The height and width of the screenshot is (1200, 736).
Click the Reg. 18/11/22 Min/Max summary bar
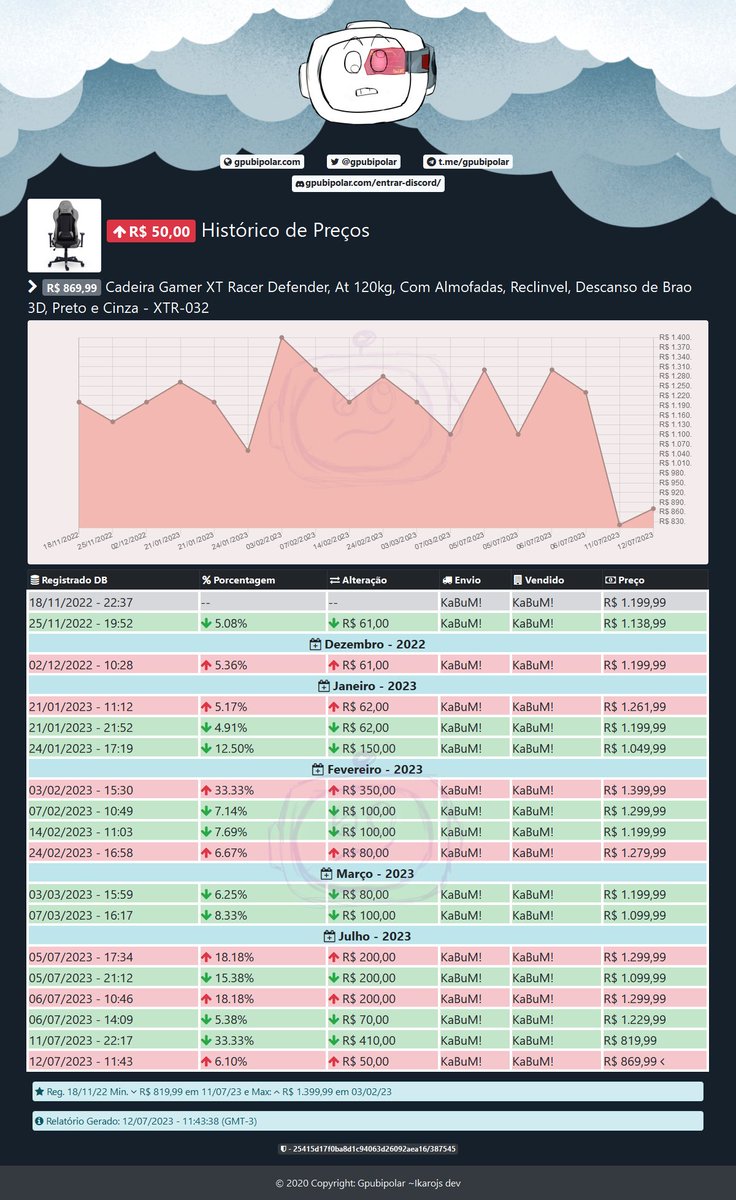point(367,1091)
